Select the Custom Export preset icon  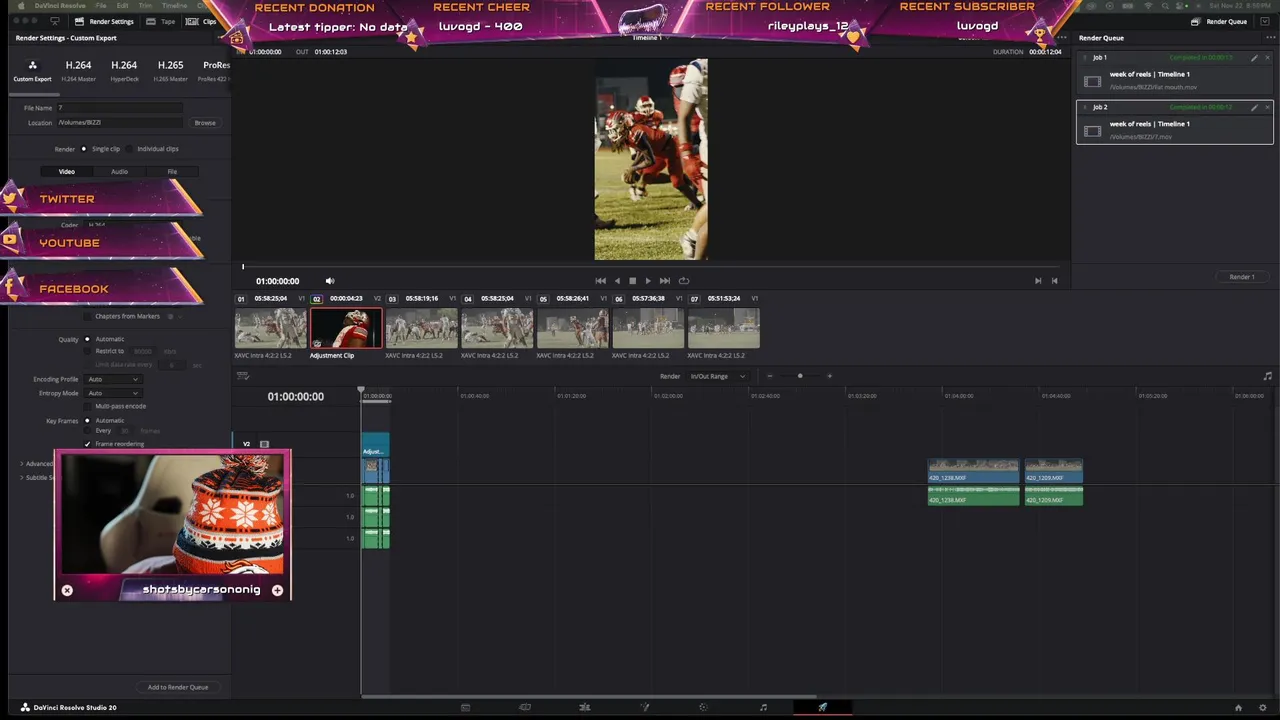pos(32,66)
